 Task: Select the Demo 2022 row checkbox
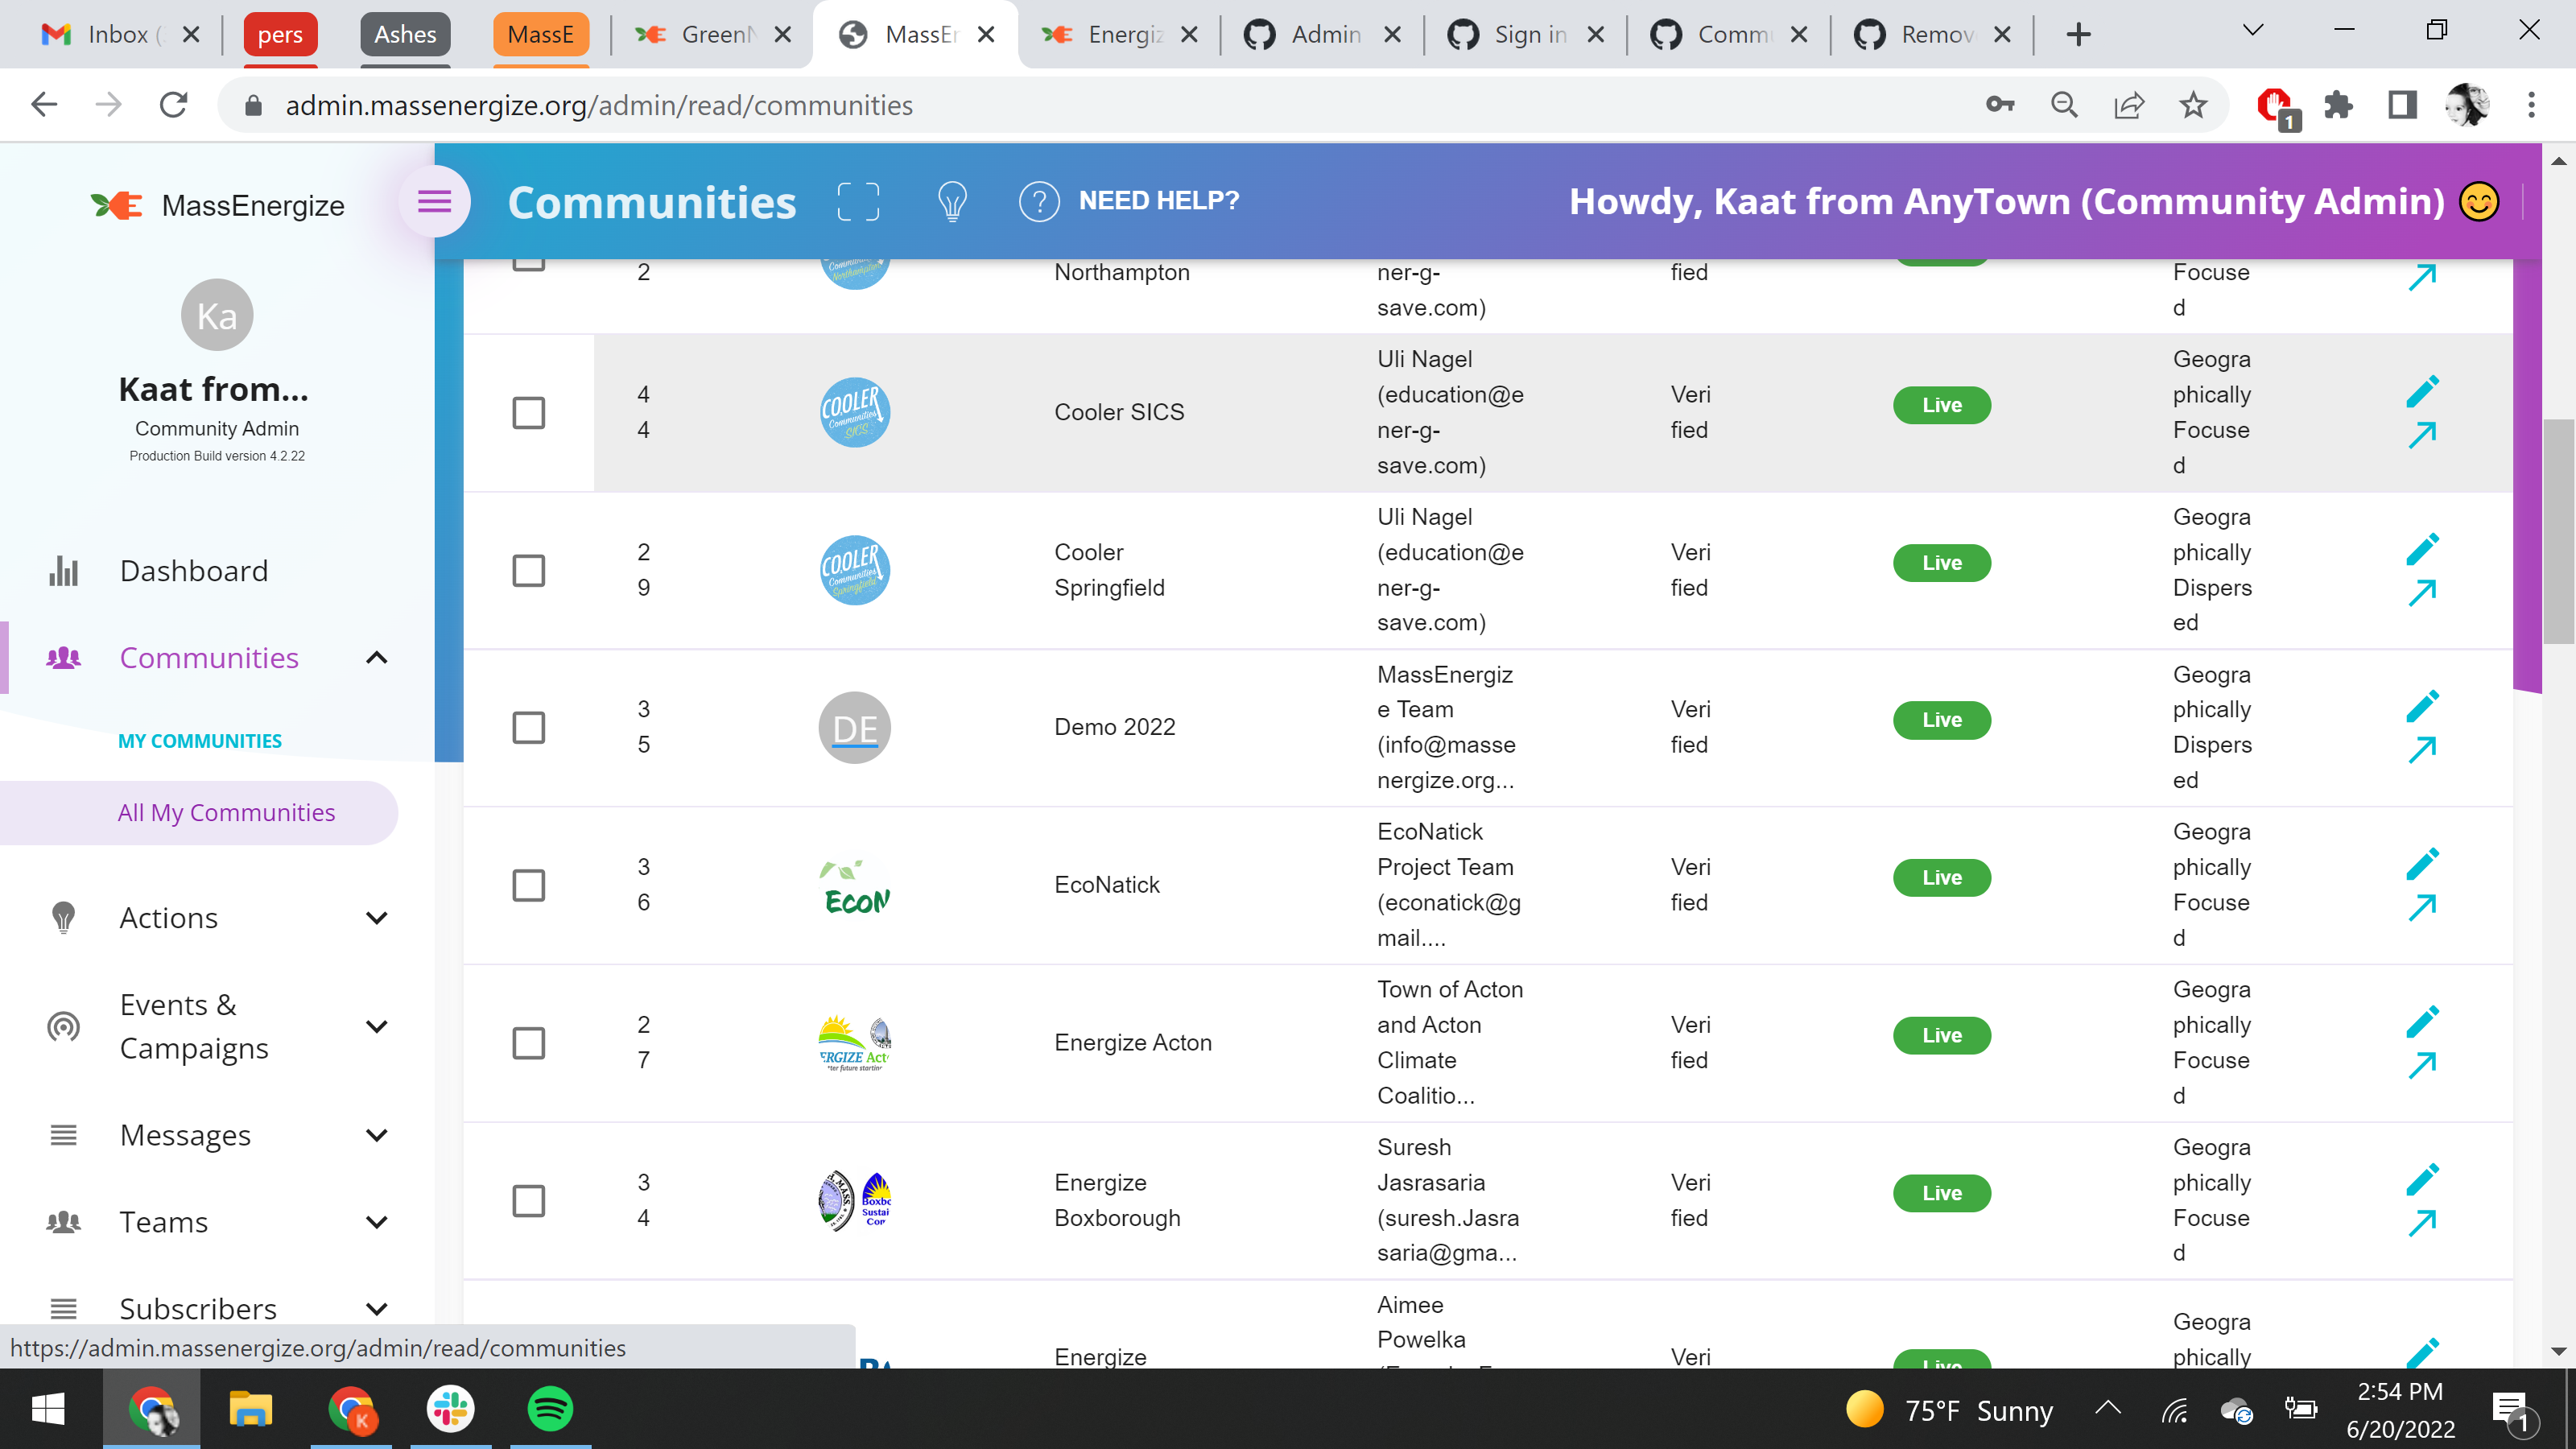click(529, 727)
